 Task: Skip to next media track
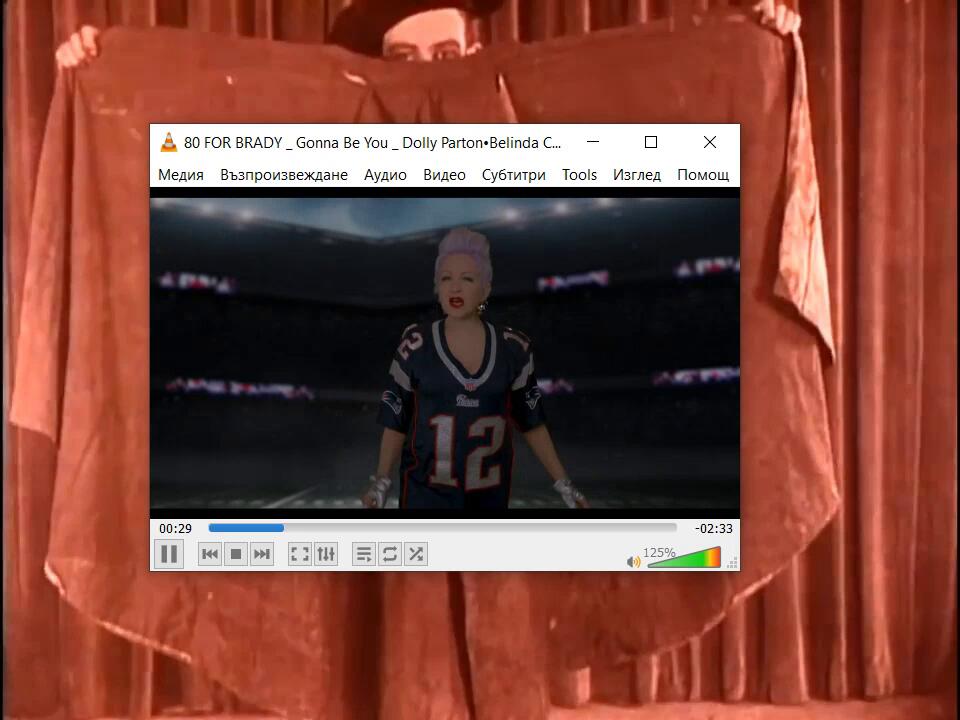[x=262, y=554]
